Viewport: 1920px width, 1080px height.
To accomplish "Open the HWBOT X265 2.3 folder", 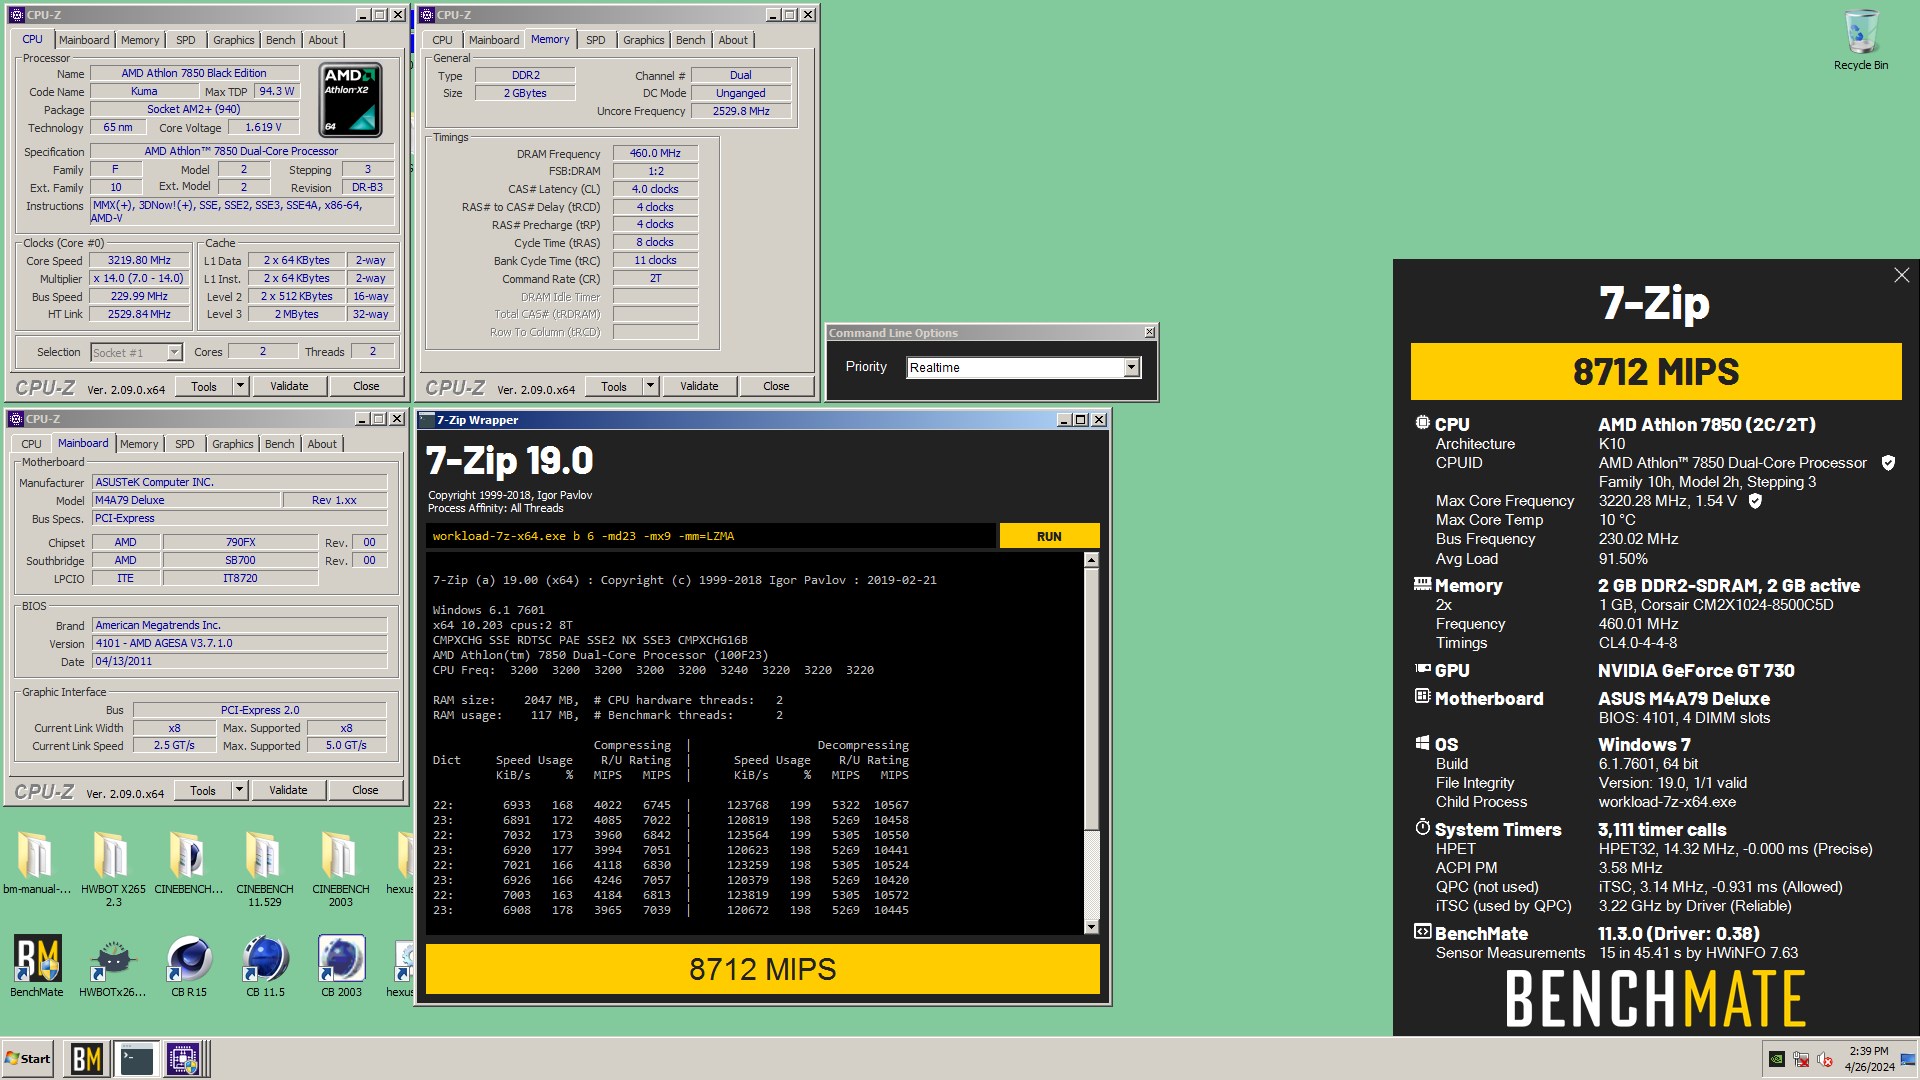I will pos(113,868).
